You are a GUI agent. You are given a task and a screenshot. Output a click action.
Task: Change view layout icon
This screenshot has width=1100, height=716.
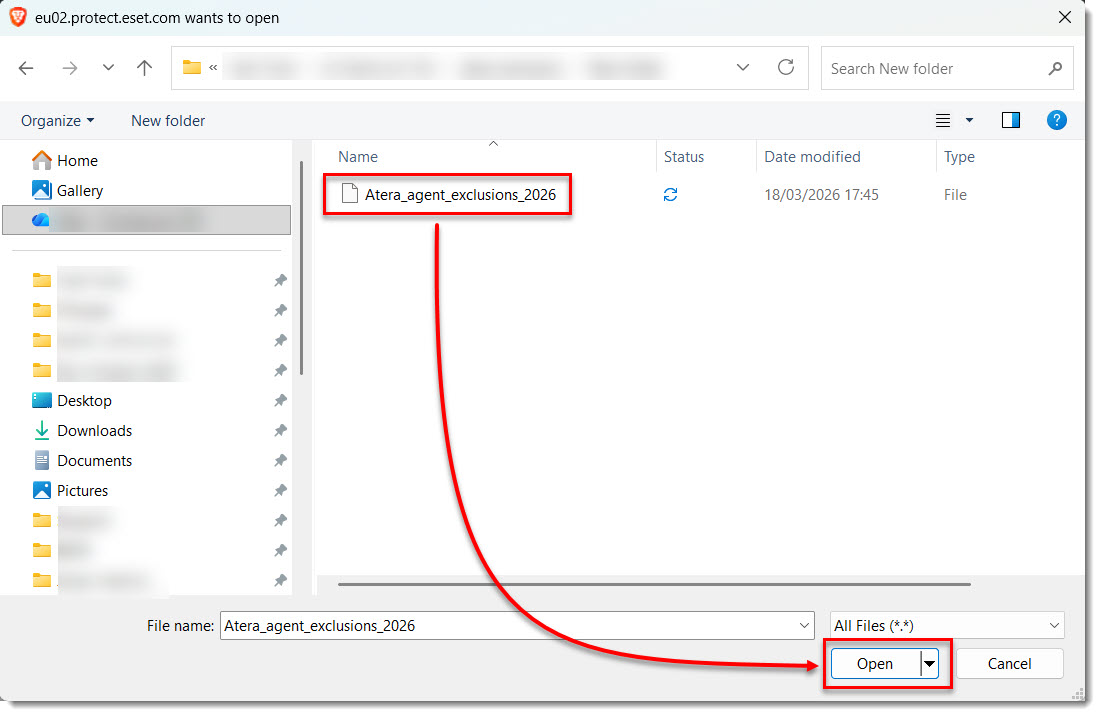tap(943, 121)
